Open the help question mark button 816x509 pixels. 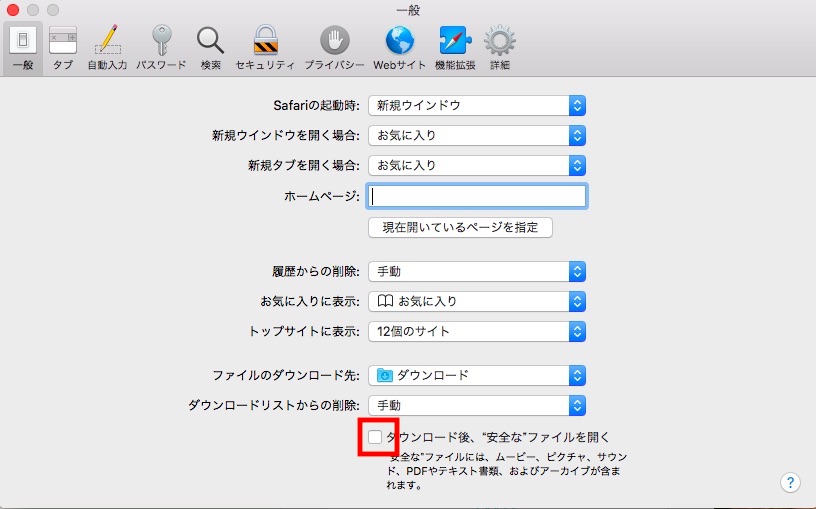790,482
